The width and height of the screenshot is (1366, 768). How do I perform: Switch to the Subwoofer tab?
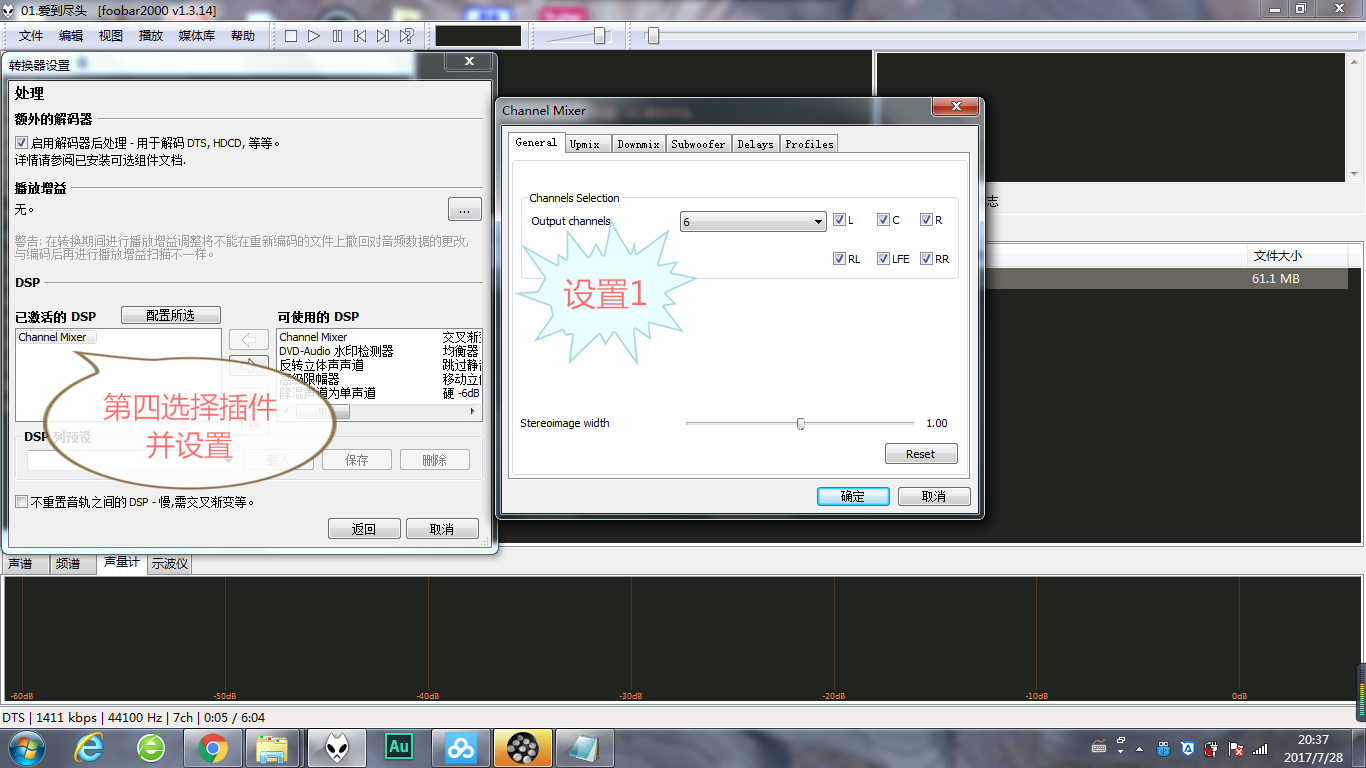coord(698,144)
